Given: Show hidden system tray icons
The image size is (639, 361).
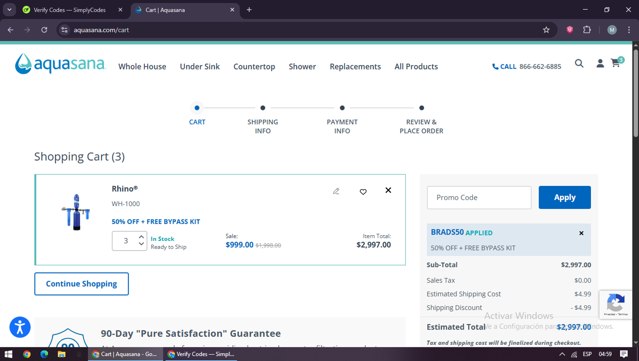Looking at the screenshot, I should click(x=562, y=354).
